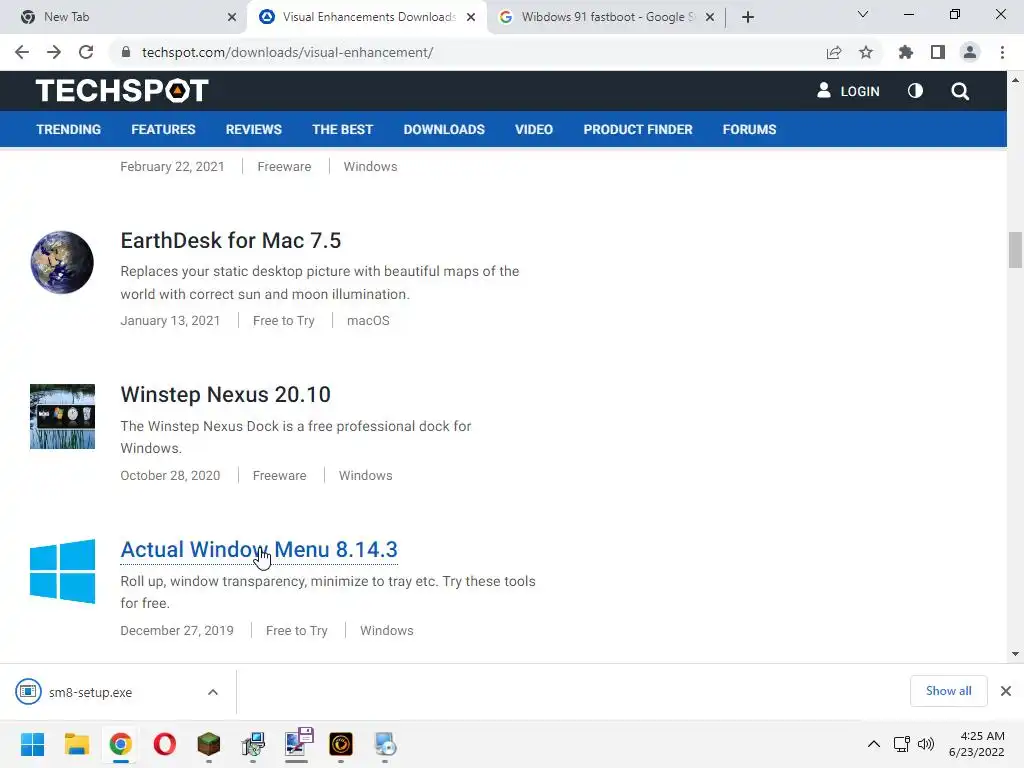Open the Chrome profile avatar
1024x768 pixels.
tap(970, 52)
